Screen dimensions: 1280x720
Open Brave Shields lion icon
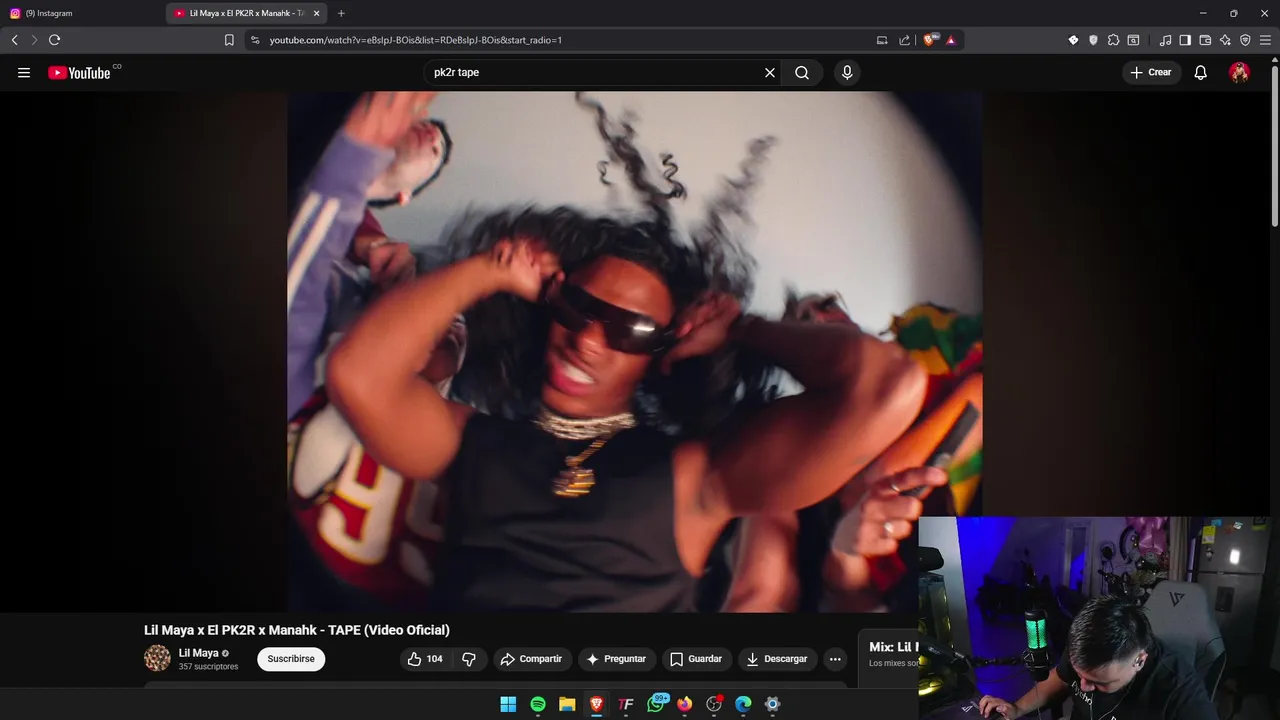(x=930, y=40)
